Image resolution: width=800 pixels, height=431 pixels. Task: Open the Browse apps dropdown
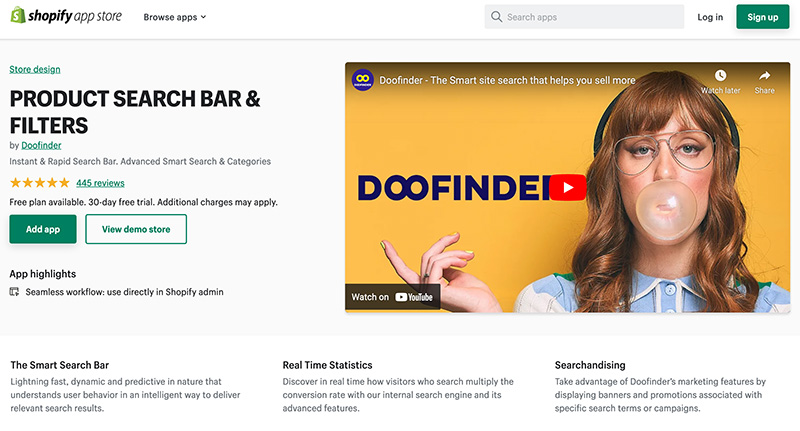(174, 17)
